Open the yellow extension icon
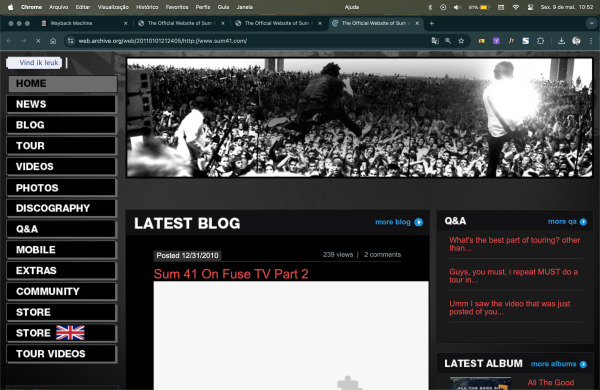The width and height of the screenshot is (600, 390). [481, 41]
